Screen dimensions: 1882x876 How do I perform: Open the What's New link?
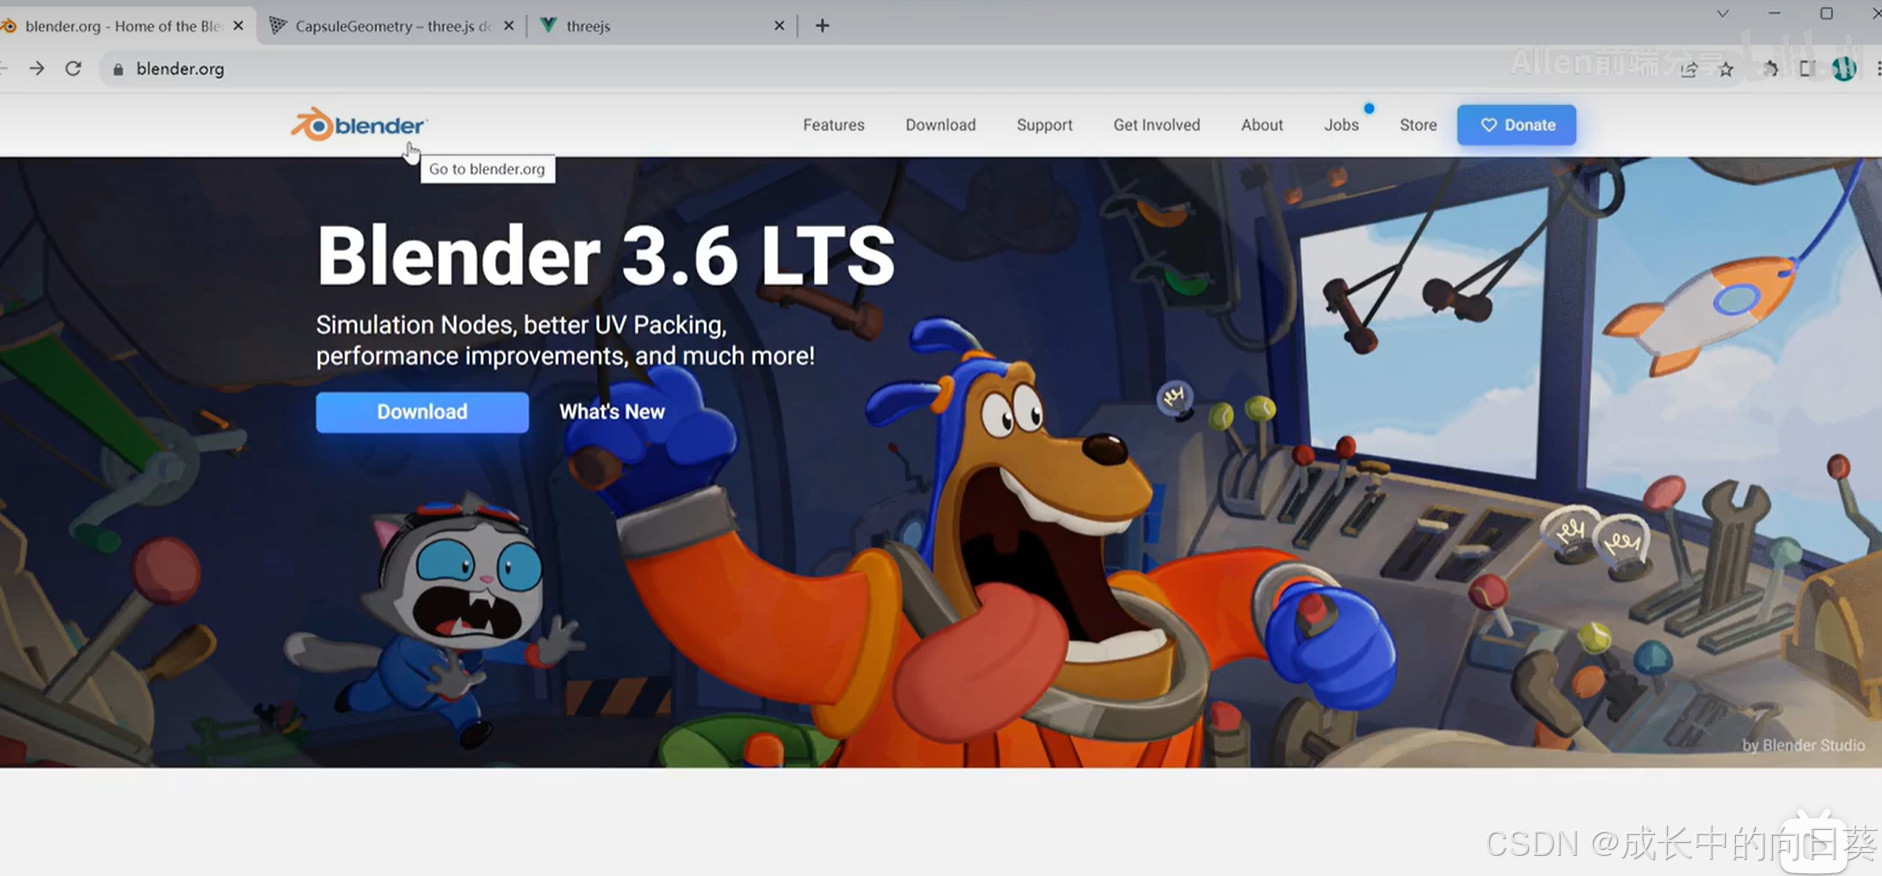click(x=612, y=412)
